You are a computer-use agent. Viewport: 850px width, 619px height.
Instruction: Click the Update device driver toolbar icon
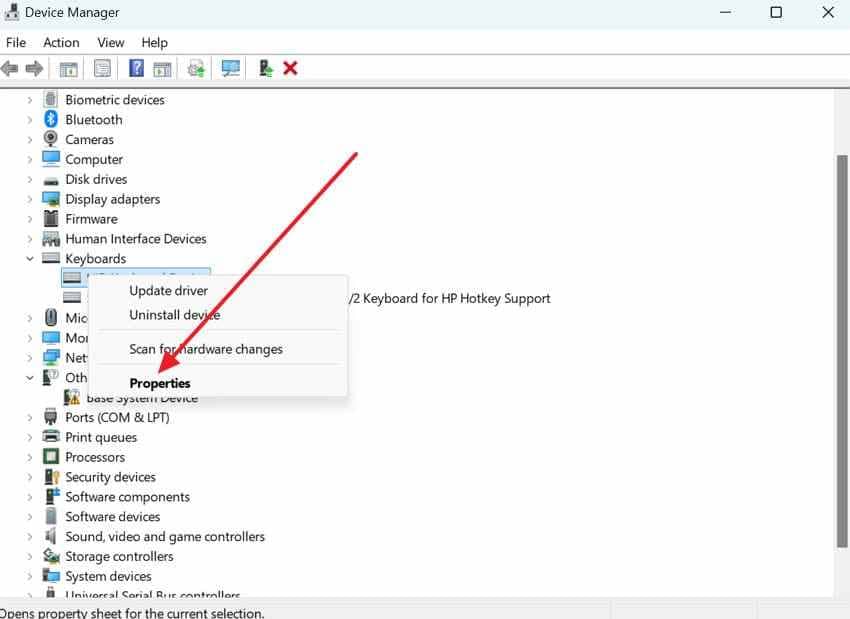coord(196,69)
